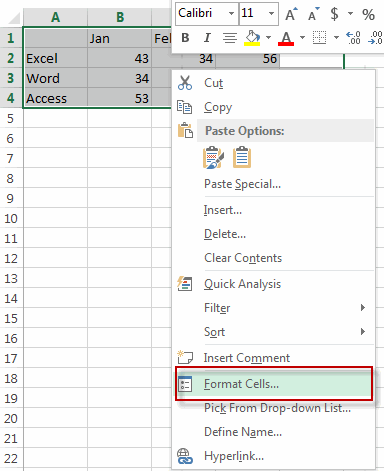Open the font size 11 dropdown
Image resolution: width=384 pixels, height=471 pixels.
[271, 14]
